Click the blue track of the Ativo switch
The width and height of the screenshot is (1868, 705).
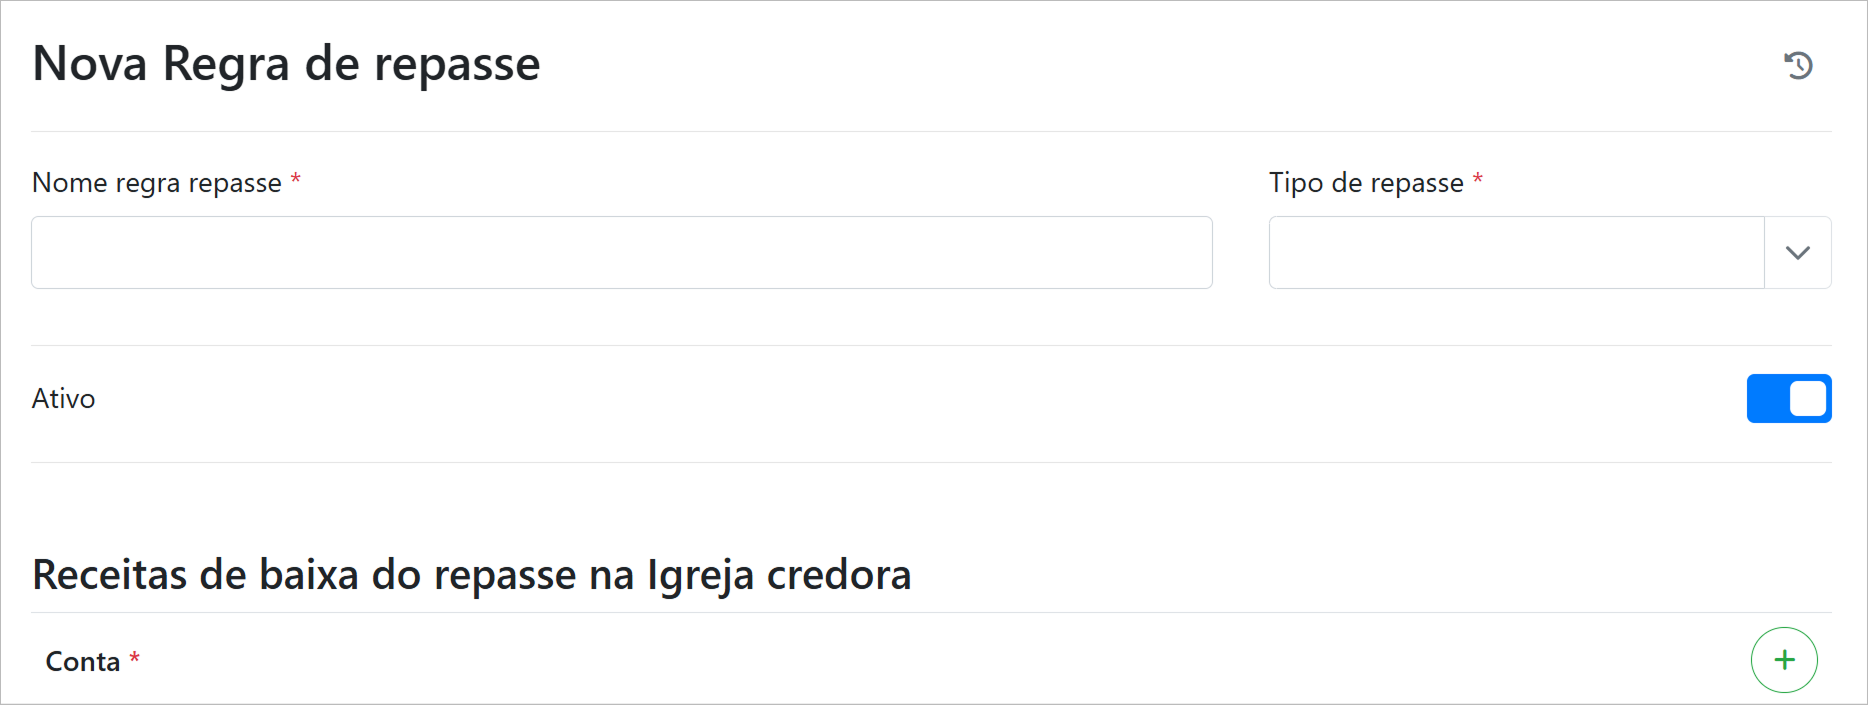(1767, 398)
